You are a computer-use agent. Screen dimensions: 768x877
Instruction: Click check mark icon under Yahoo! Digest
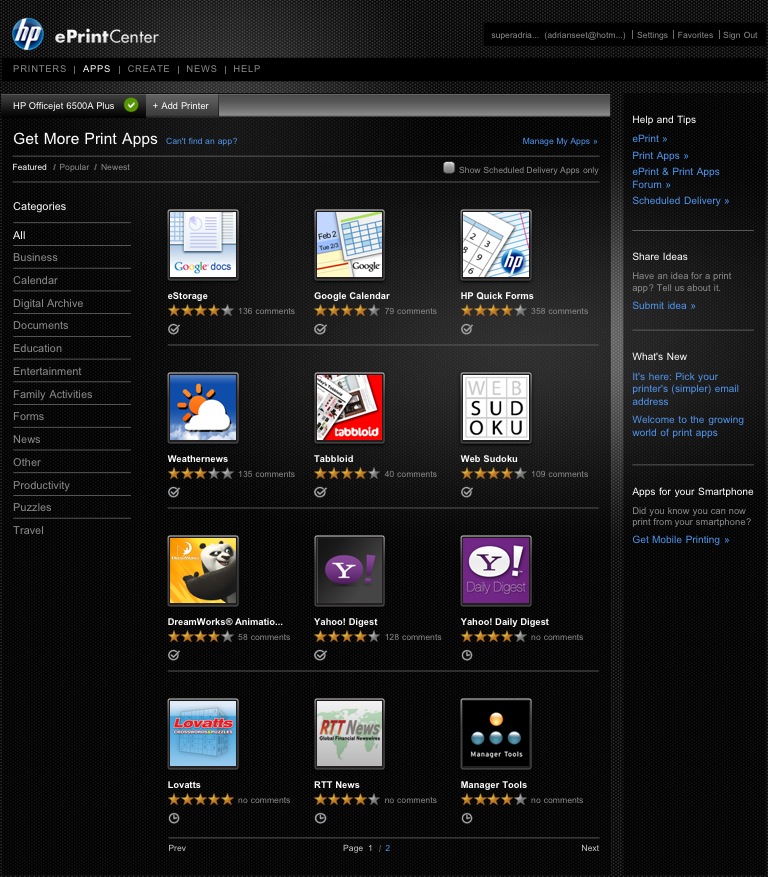click(x=320, y=655)
